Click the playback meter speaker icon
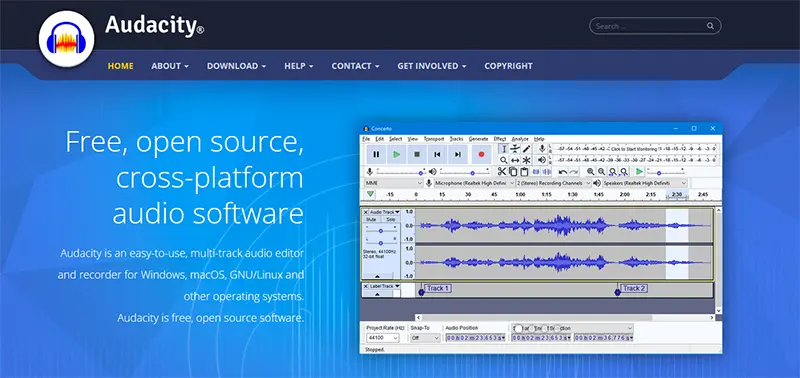This screenshot has width=800, height=378. click(x=542, y=160)
